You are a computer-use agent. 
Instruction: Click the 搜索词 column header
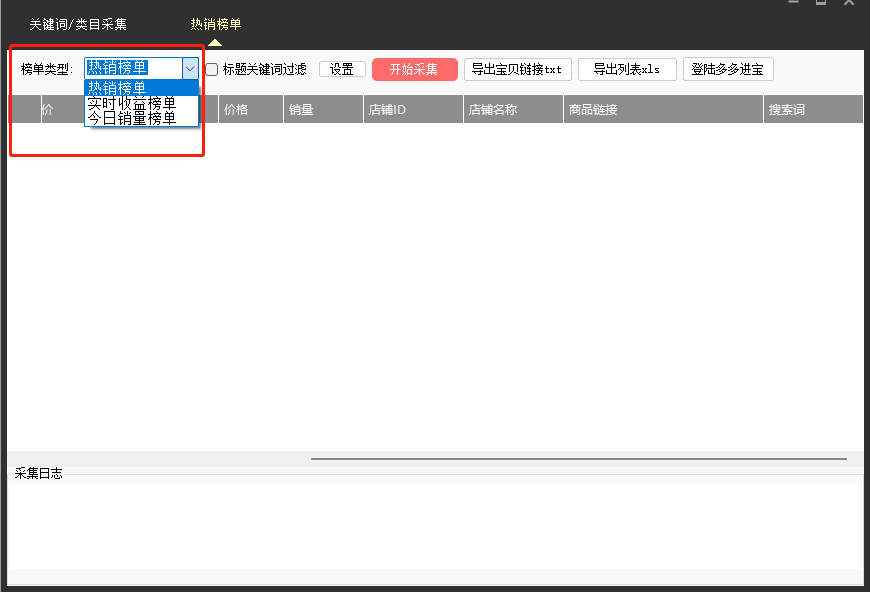813,109
